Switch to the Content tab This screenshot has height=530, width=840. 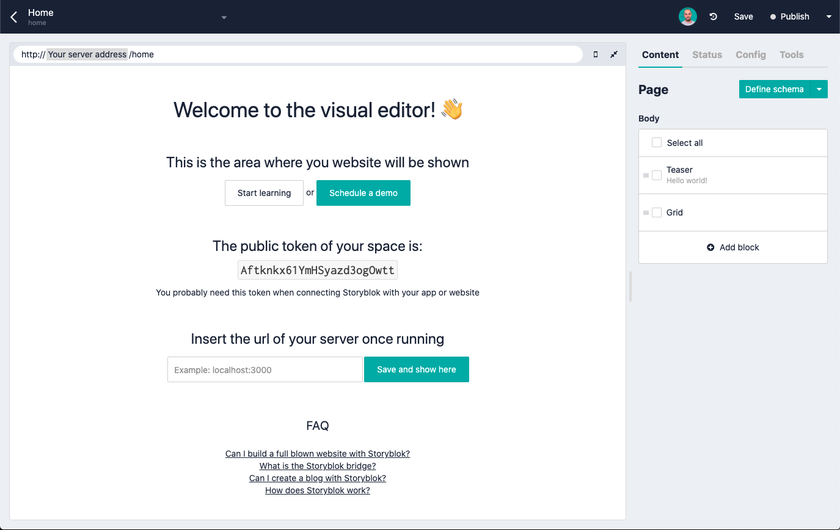click(x=660, y=55)
